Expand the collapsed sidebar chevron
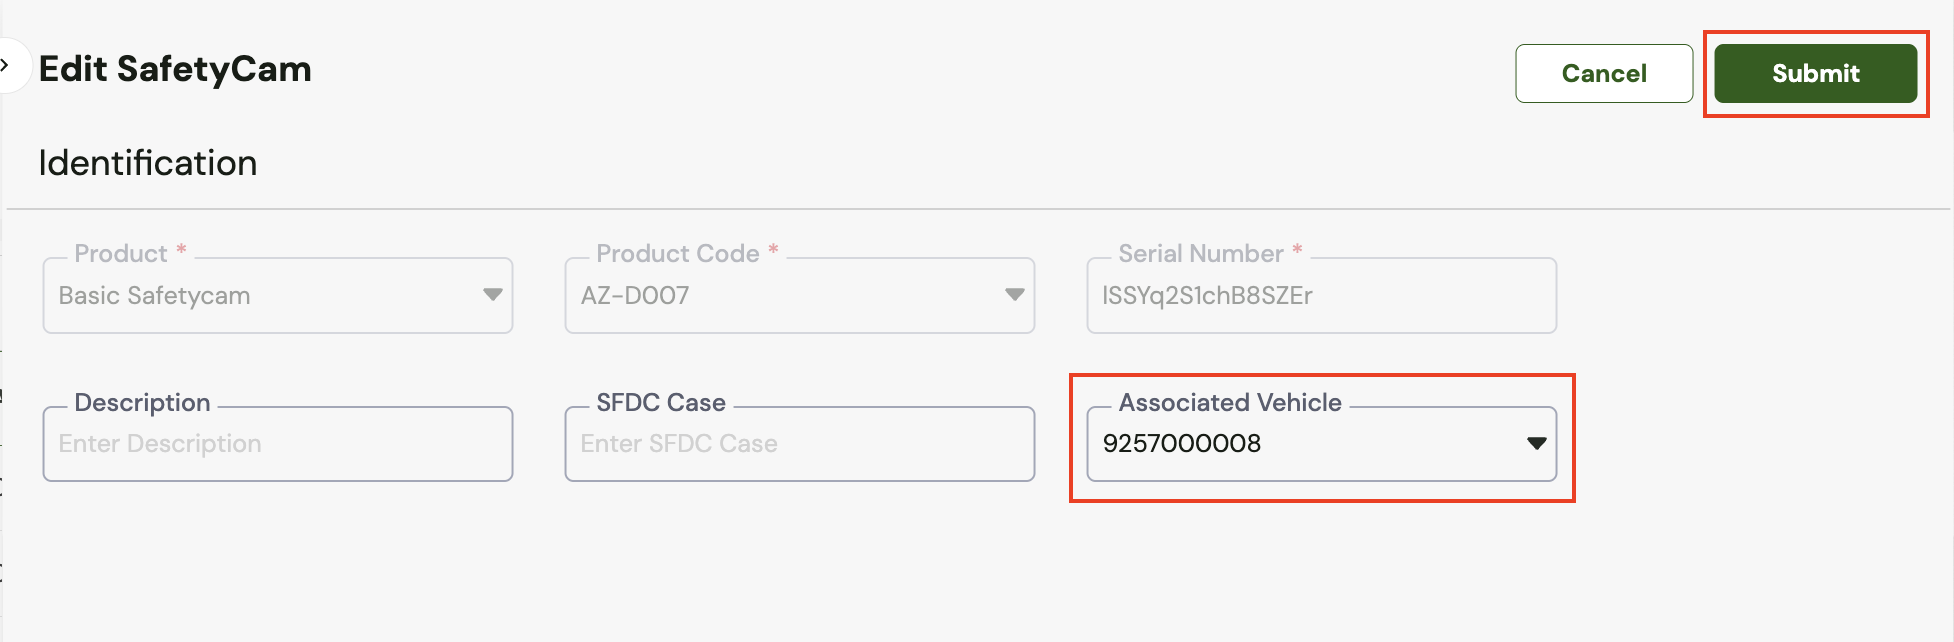The height and width of the screenshot is (642, 1954). coord(8,66)
